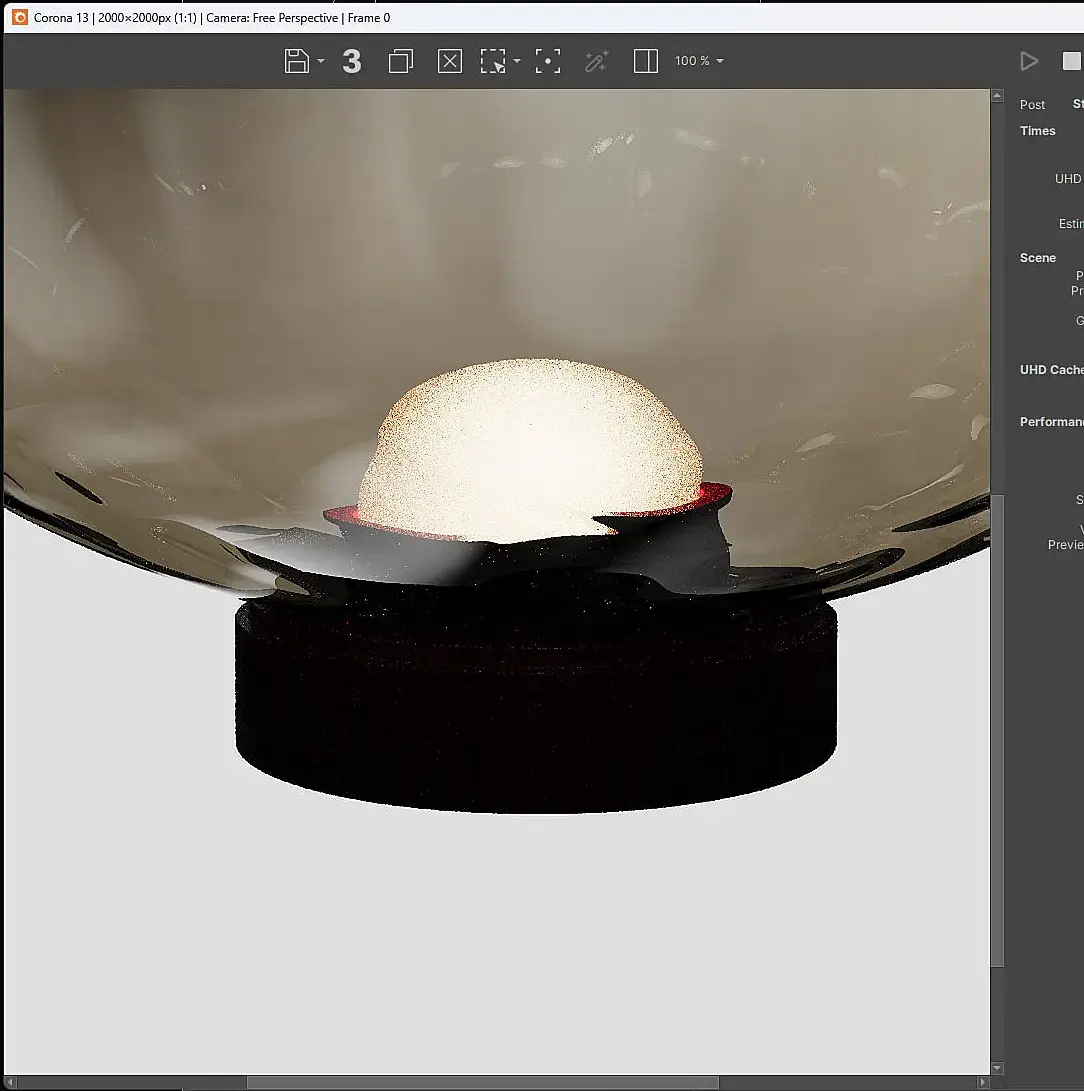Click the up arrow of vertical scrollbar
The height and width of the screenshot is (1091, 1084).
(x=997, y=97)
